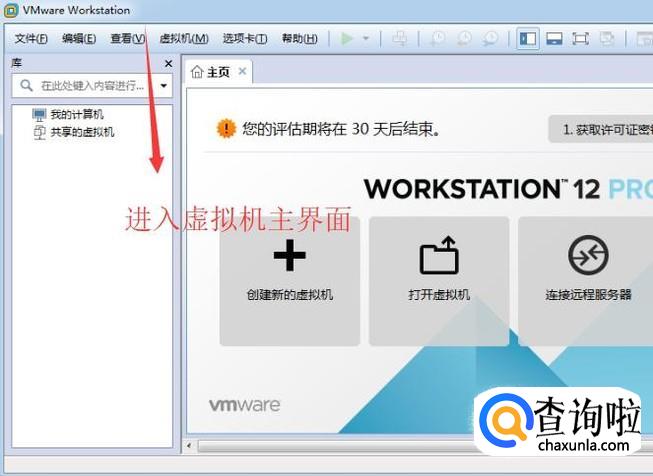Click the full screen mode icon
This screenshot has width=653, height=476.
(581, 39)
